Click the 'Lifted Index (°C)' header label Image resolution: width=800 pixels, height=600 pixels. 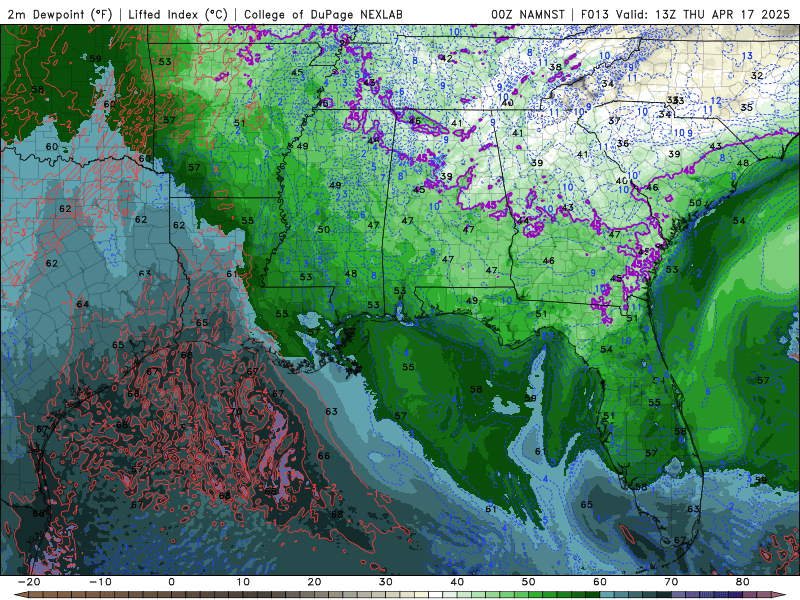[x=178, y=14]
